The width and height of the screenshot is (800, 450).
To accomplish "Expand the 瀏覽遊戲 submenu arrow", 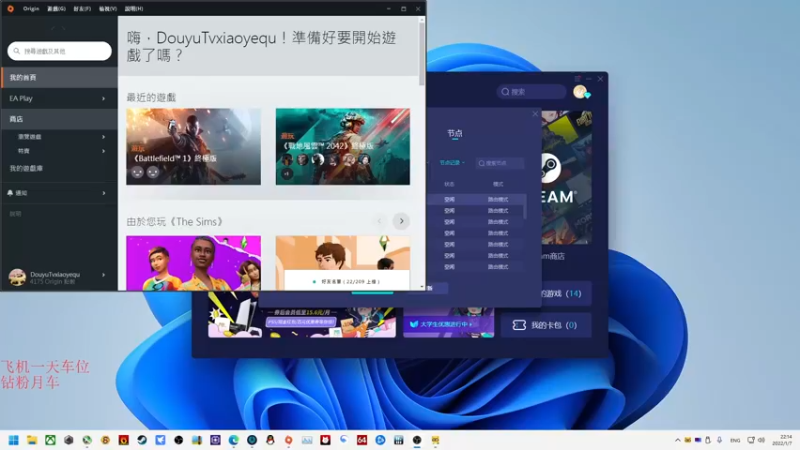I will (x=104, y=137).
